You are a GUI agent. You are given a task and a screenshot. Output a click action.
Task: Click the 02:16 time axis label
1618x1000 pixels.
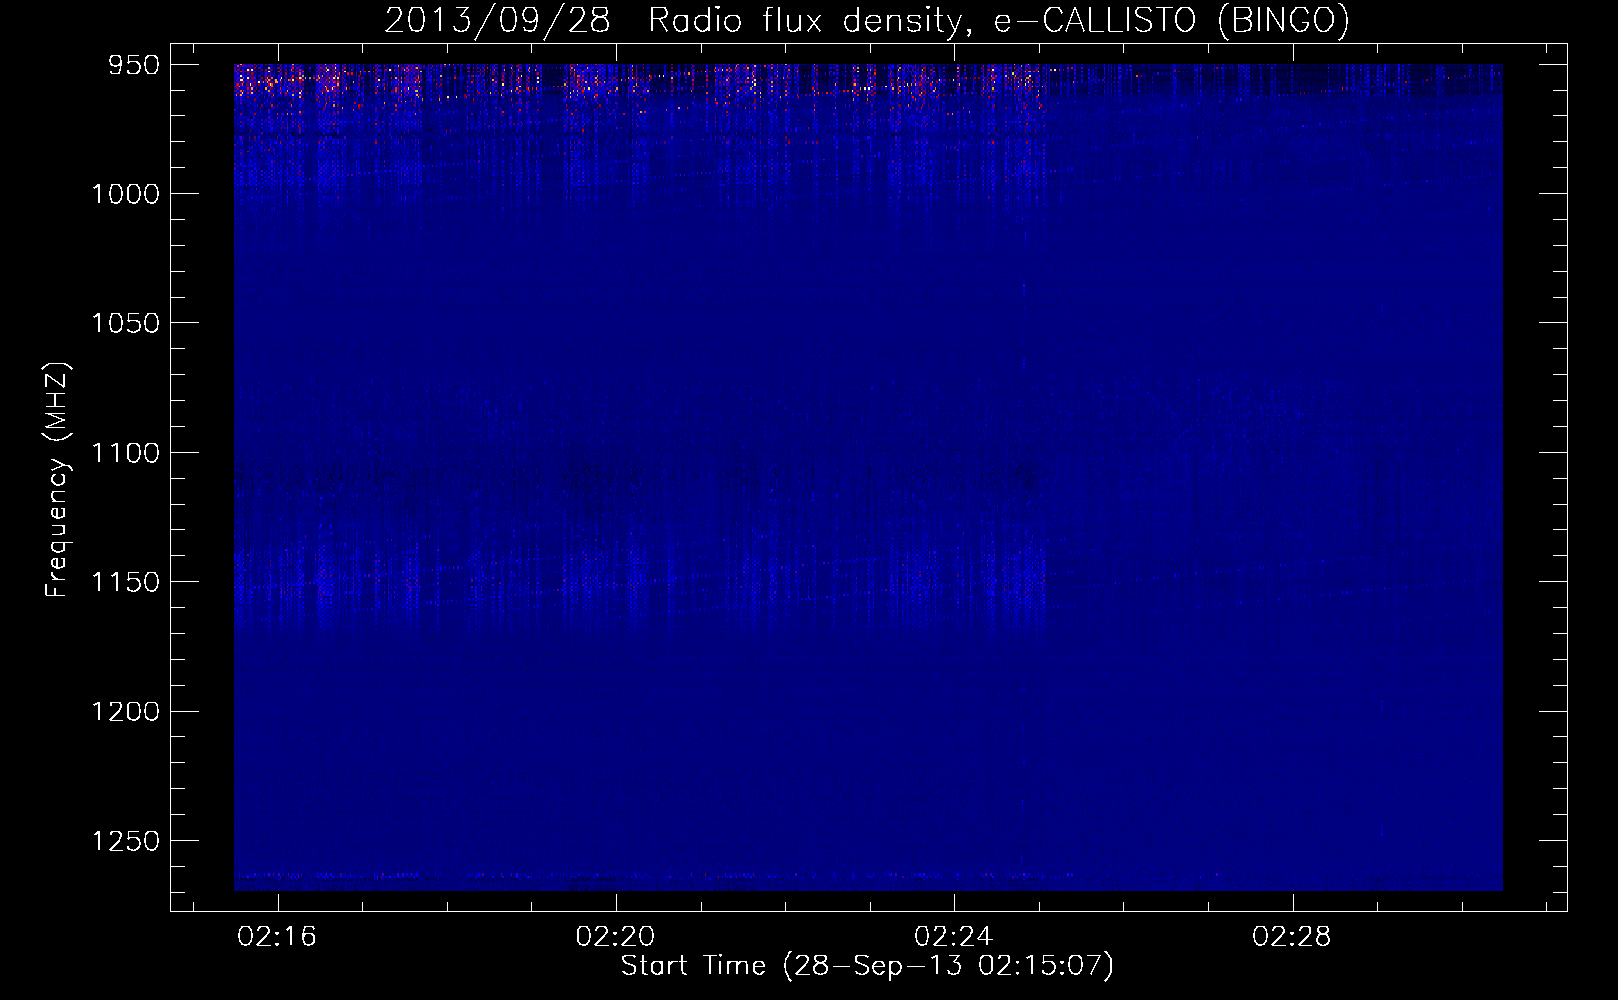click(277, 936)
